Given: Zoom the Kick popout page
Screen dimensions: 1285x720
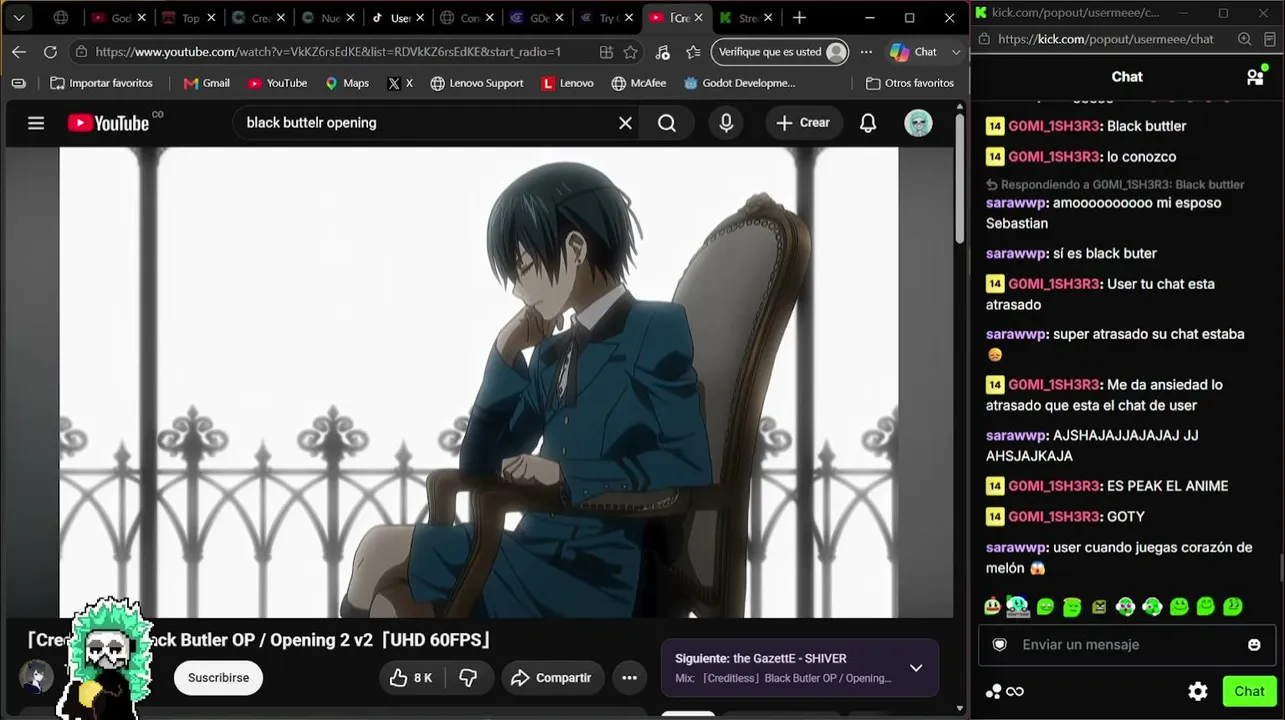Looking at the screenshot, I should tap(1244, 39).
